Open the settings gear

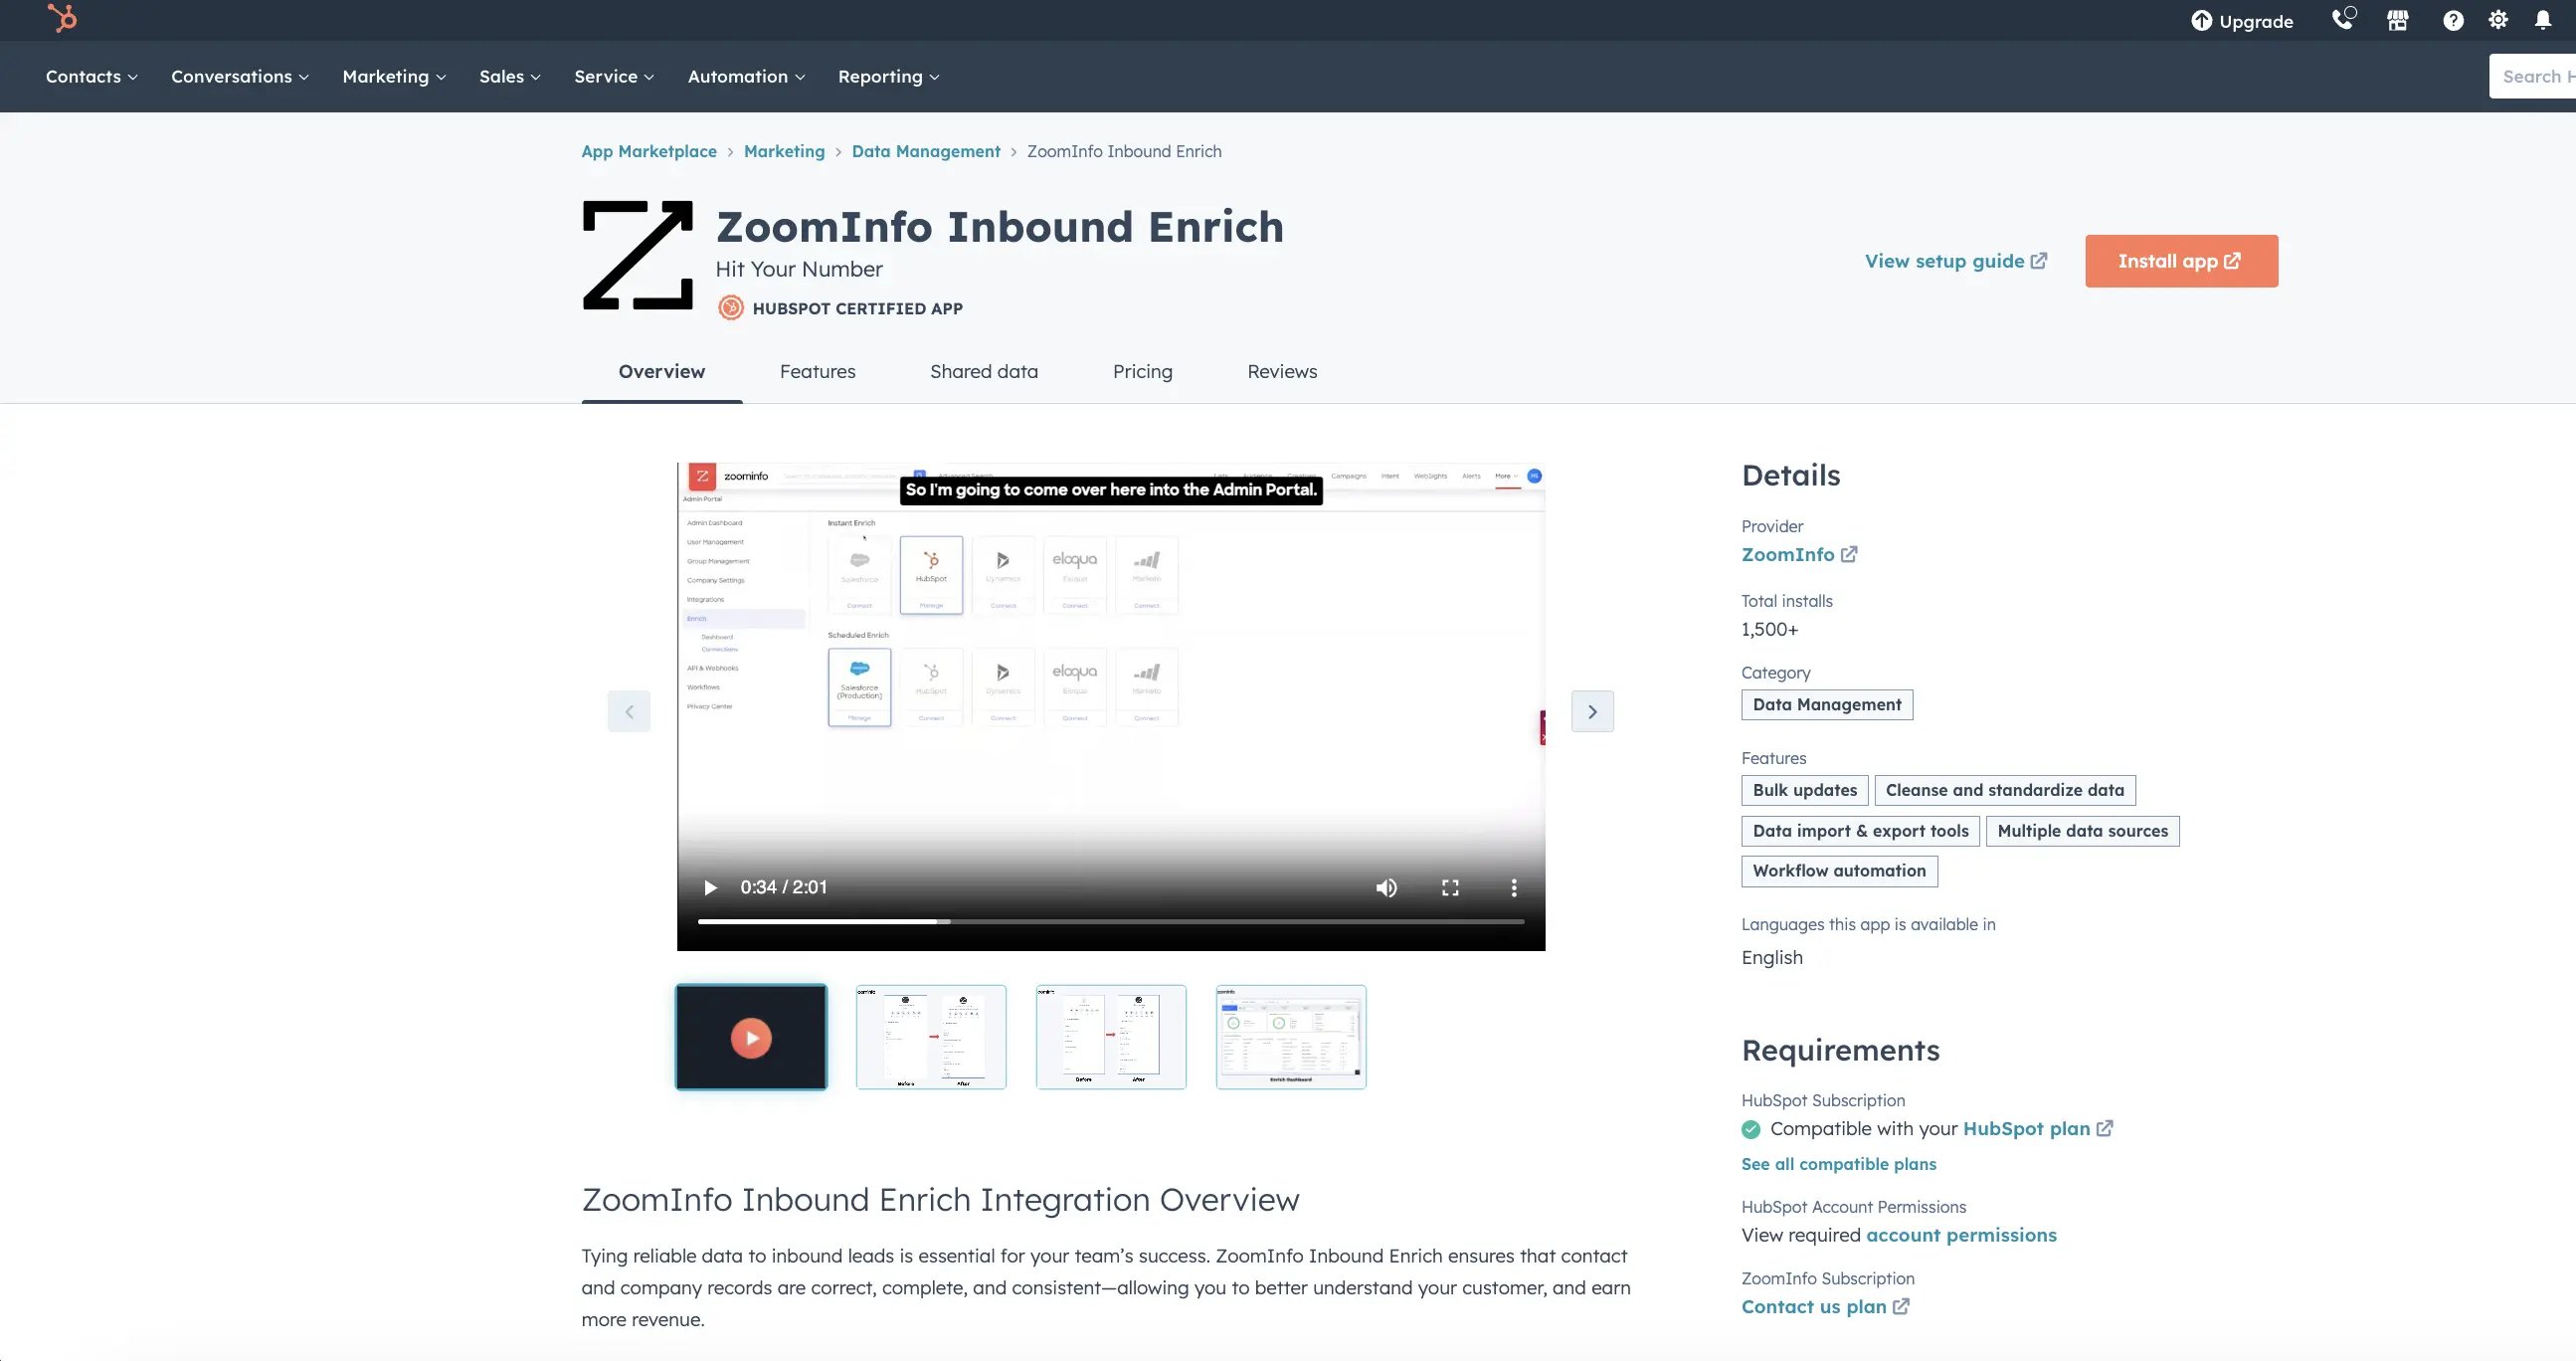[2497, 20]
